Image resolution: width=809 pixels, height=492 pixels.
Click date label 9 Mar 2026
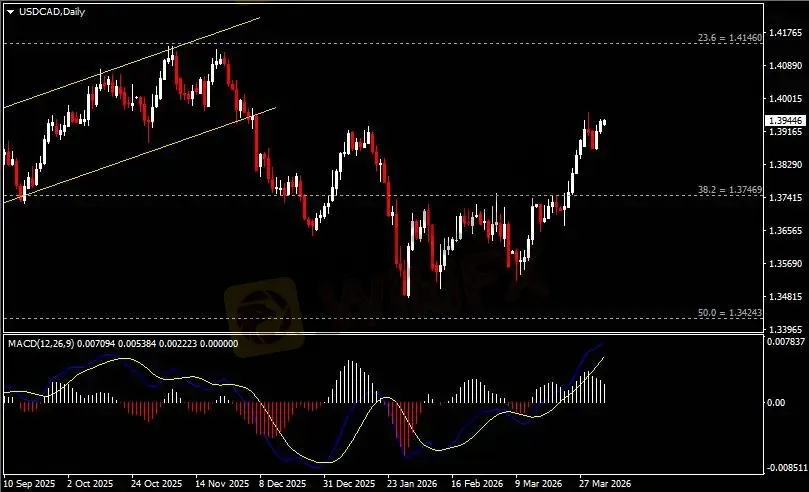[539, 484]
